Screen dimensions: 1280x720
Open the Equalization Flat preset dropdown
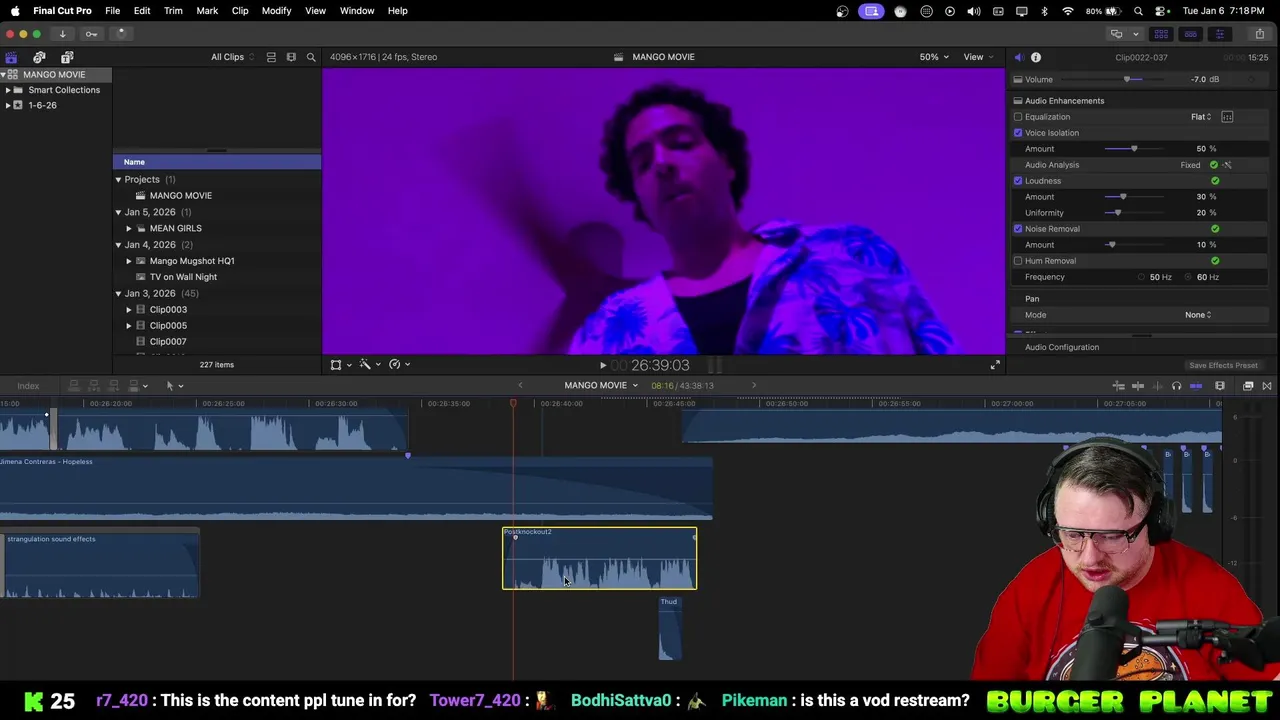(1201, 117)
